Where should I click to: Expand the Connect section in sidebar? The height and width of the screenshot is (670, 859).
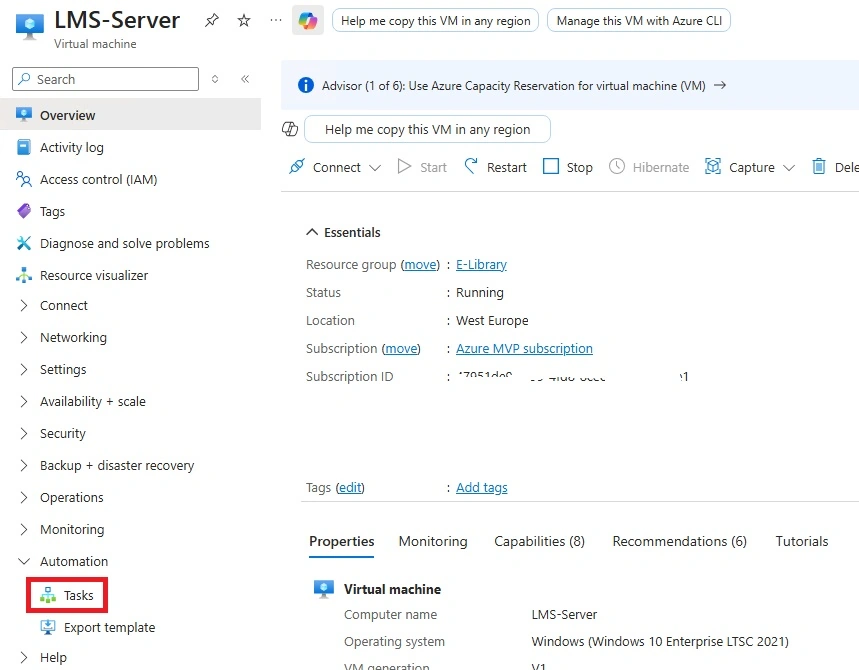(23, 306)
